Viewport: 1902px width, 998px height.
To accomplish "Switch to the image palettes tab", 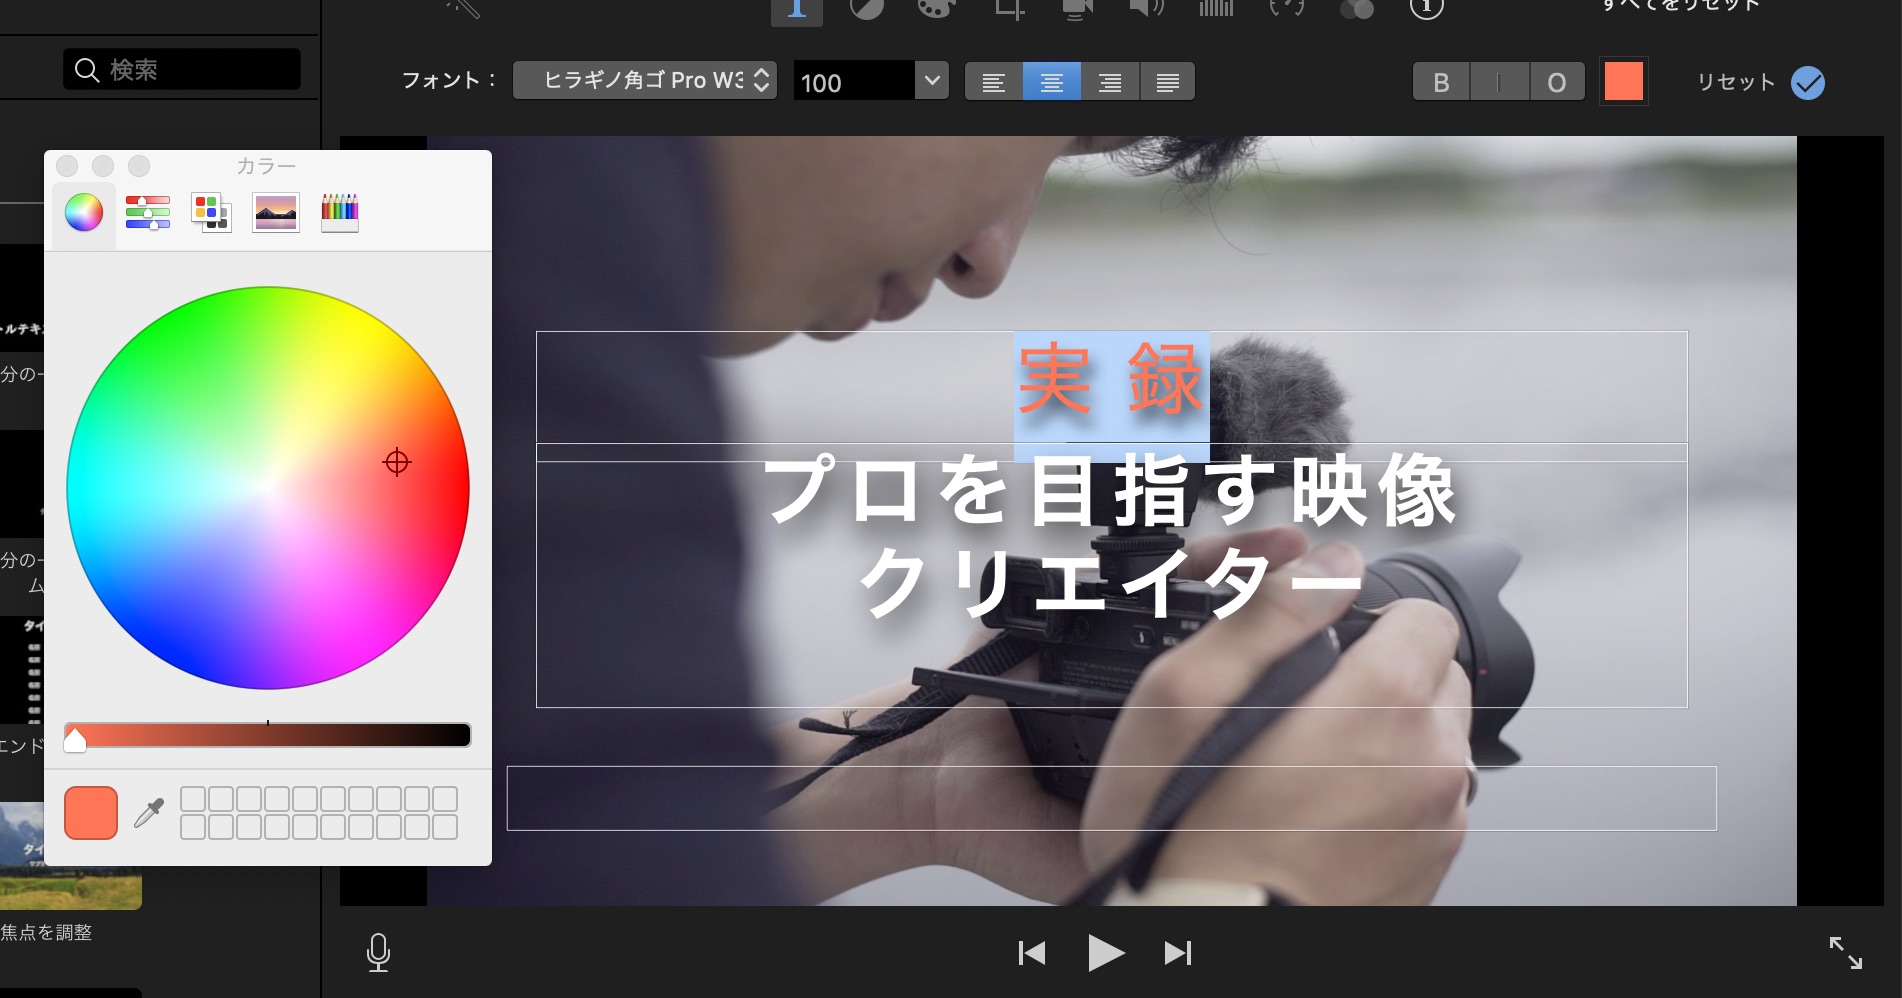I will (x=276, y=212).
